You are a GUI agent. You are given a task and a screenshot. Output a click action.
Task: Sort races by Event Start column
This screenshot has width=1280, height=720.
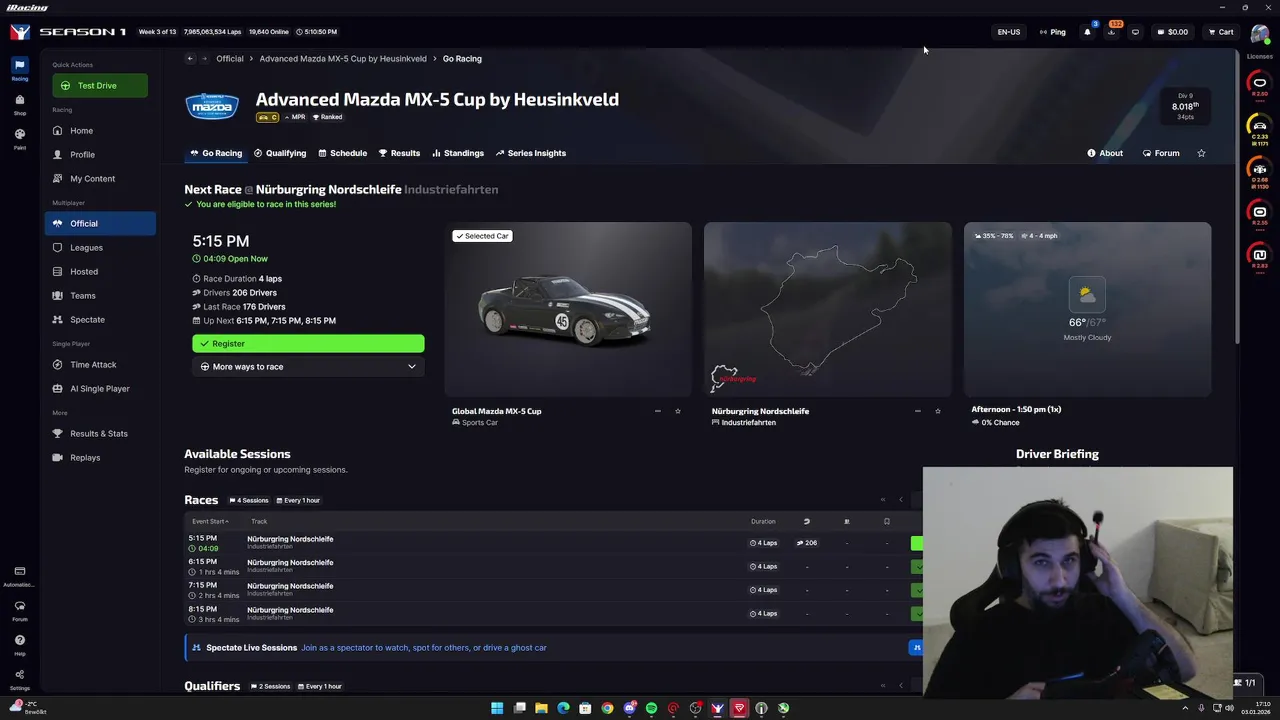[x=210, y=521]
